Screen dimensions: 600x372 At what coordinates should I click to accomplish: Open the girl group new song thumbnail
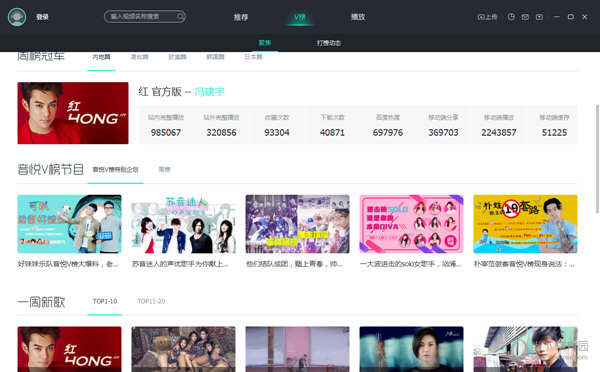[183, 349]
